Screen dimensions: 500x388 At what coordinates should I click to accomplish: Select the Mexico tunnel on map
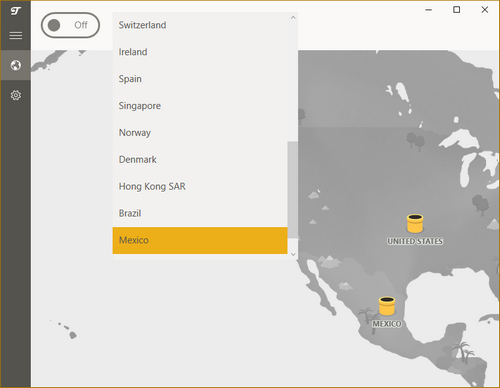coord(387,306)
